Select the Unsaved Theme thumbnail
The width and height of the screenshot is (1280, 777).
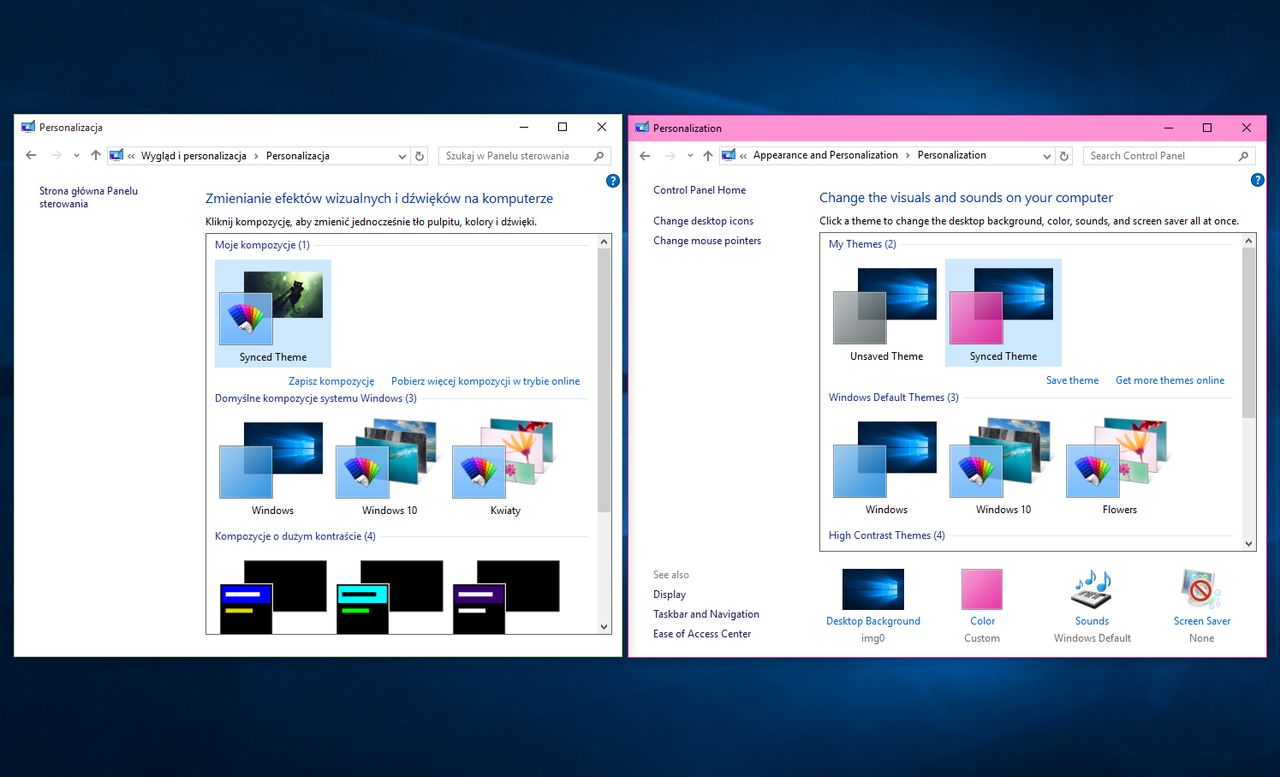[x=886, y=313]
